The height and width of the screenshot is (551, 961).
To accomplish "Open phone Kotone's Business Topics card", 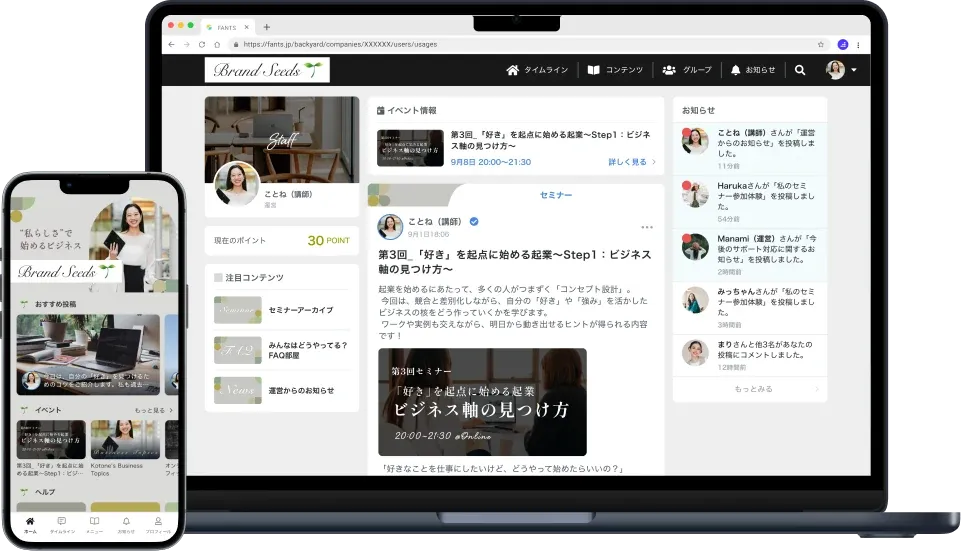I will tap(125, 449).
